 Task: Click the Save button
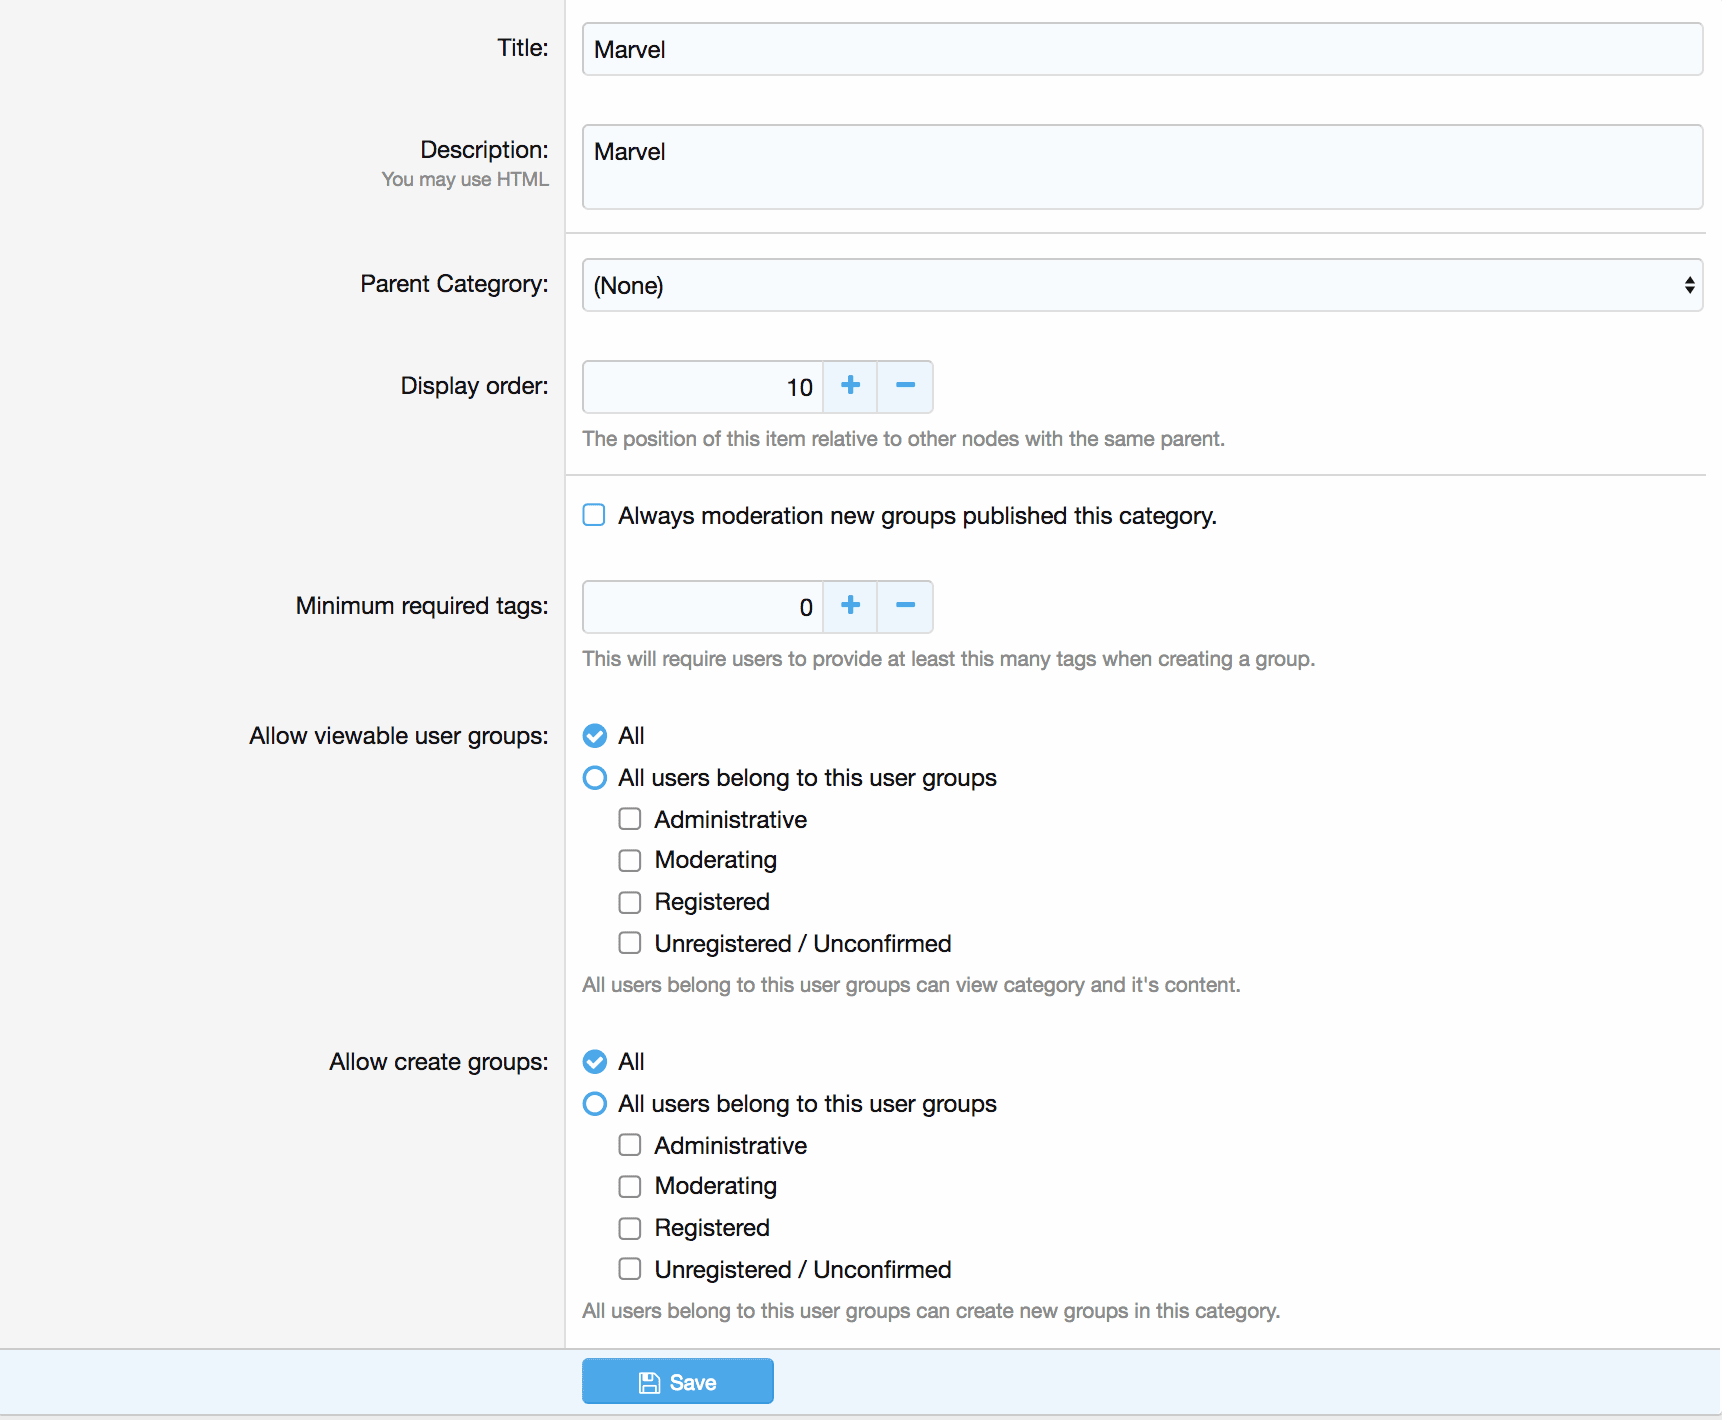click(x=677, y=1382)
